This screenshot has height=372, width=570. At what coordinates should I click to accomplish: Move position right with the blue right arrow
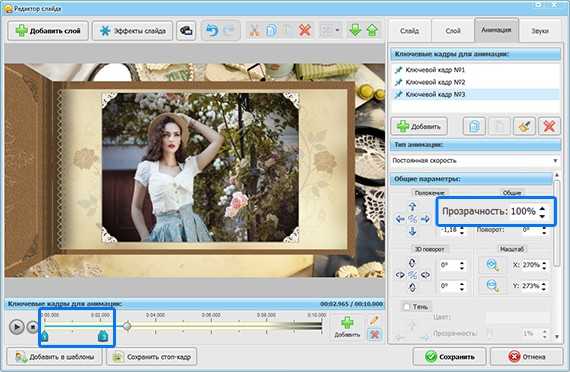pos(425,219)
